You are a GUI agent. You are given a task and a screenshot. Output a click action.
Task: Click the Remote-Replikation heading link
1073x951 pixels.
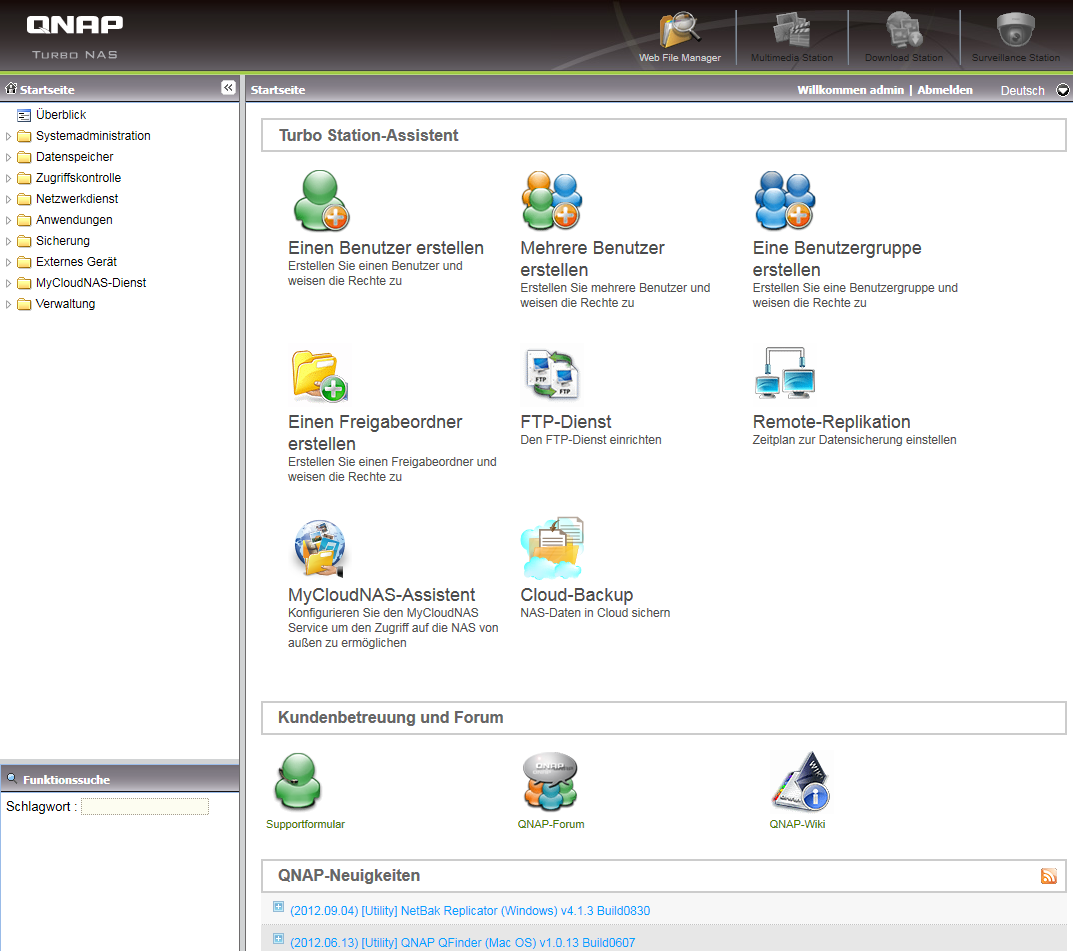(831, 421)
